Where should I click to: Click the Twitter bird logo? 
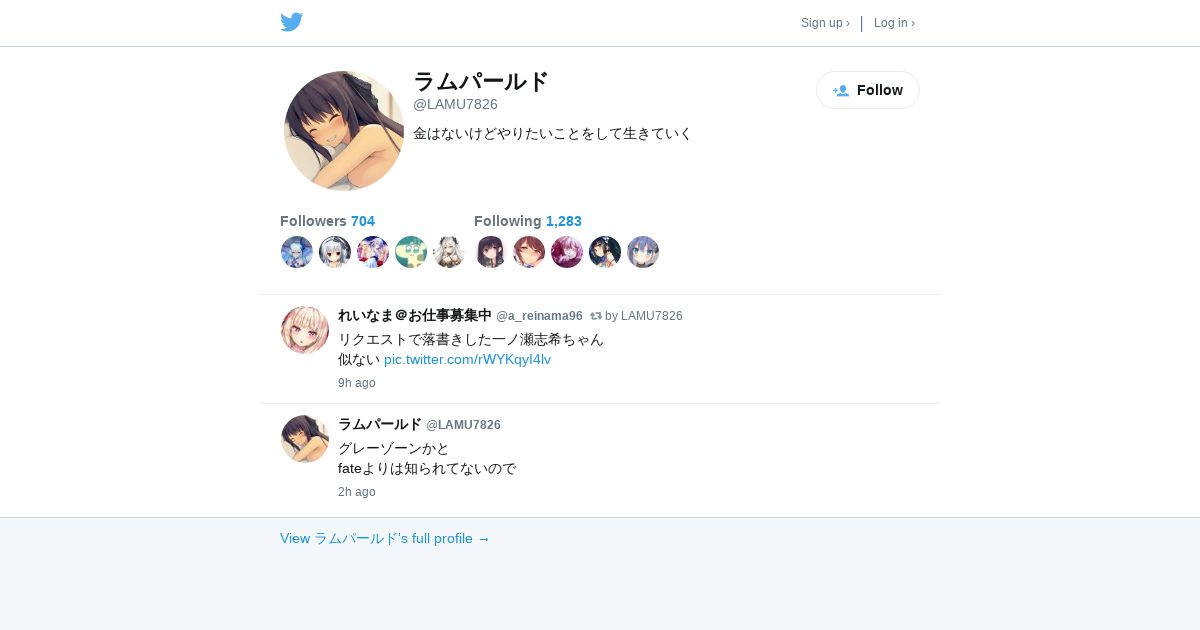pos(291,22)
